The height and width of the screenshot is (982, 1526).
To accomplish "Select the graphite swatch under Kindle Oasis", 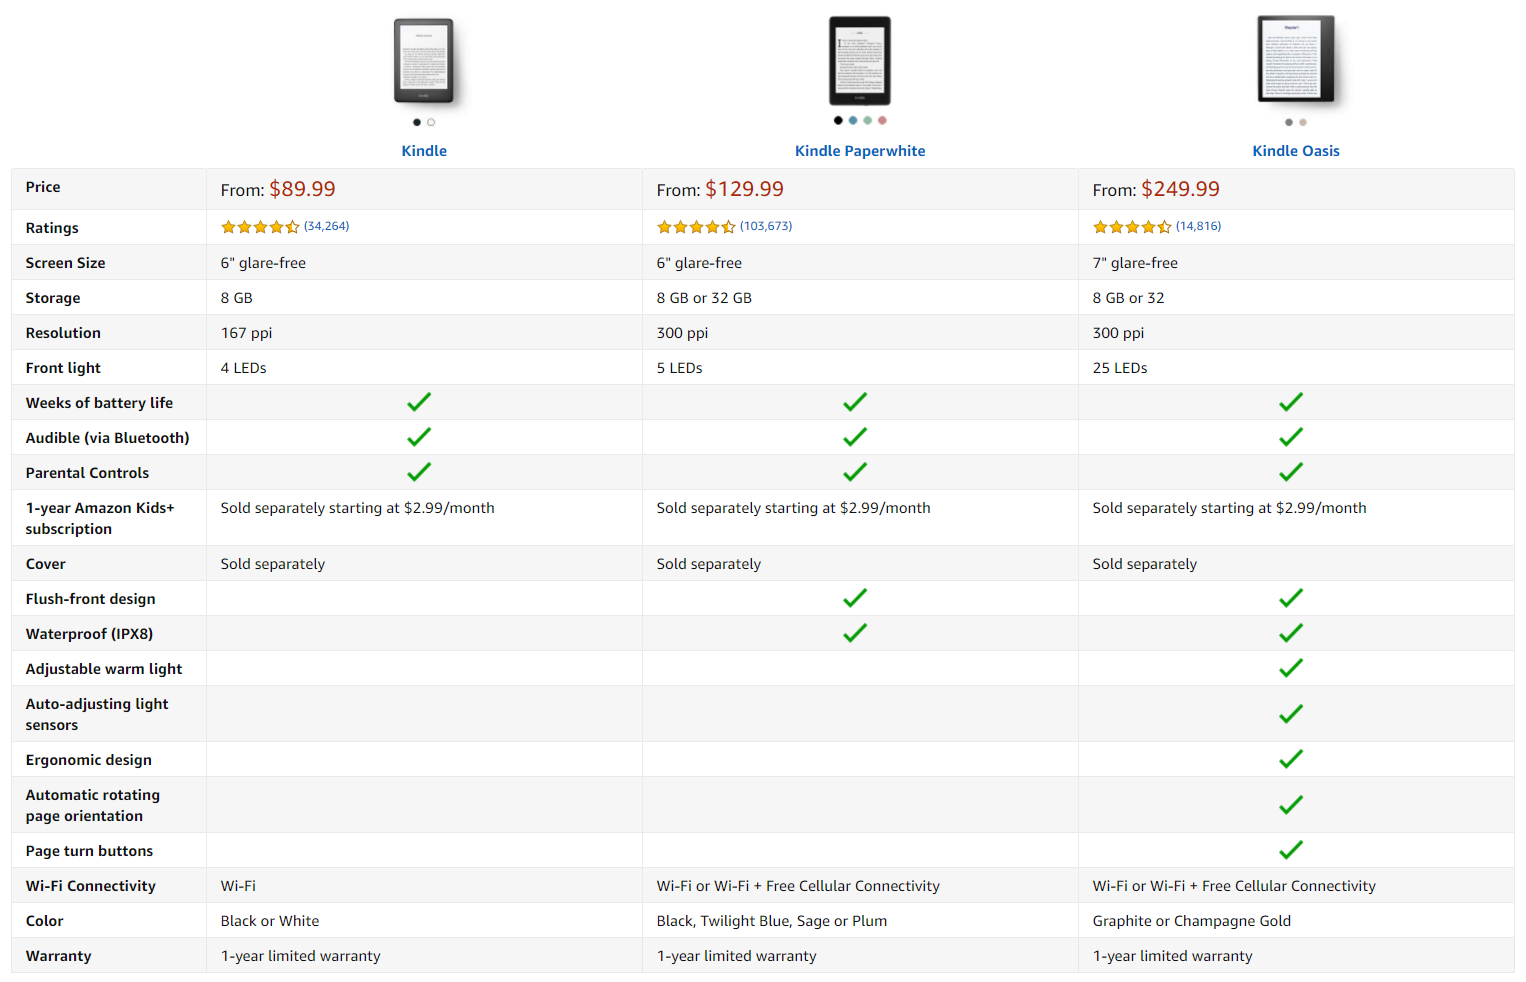I will point(1289,122).
